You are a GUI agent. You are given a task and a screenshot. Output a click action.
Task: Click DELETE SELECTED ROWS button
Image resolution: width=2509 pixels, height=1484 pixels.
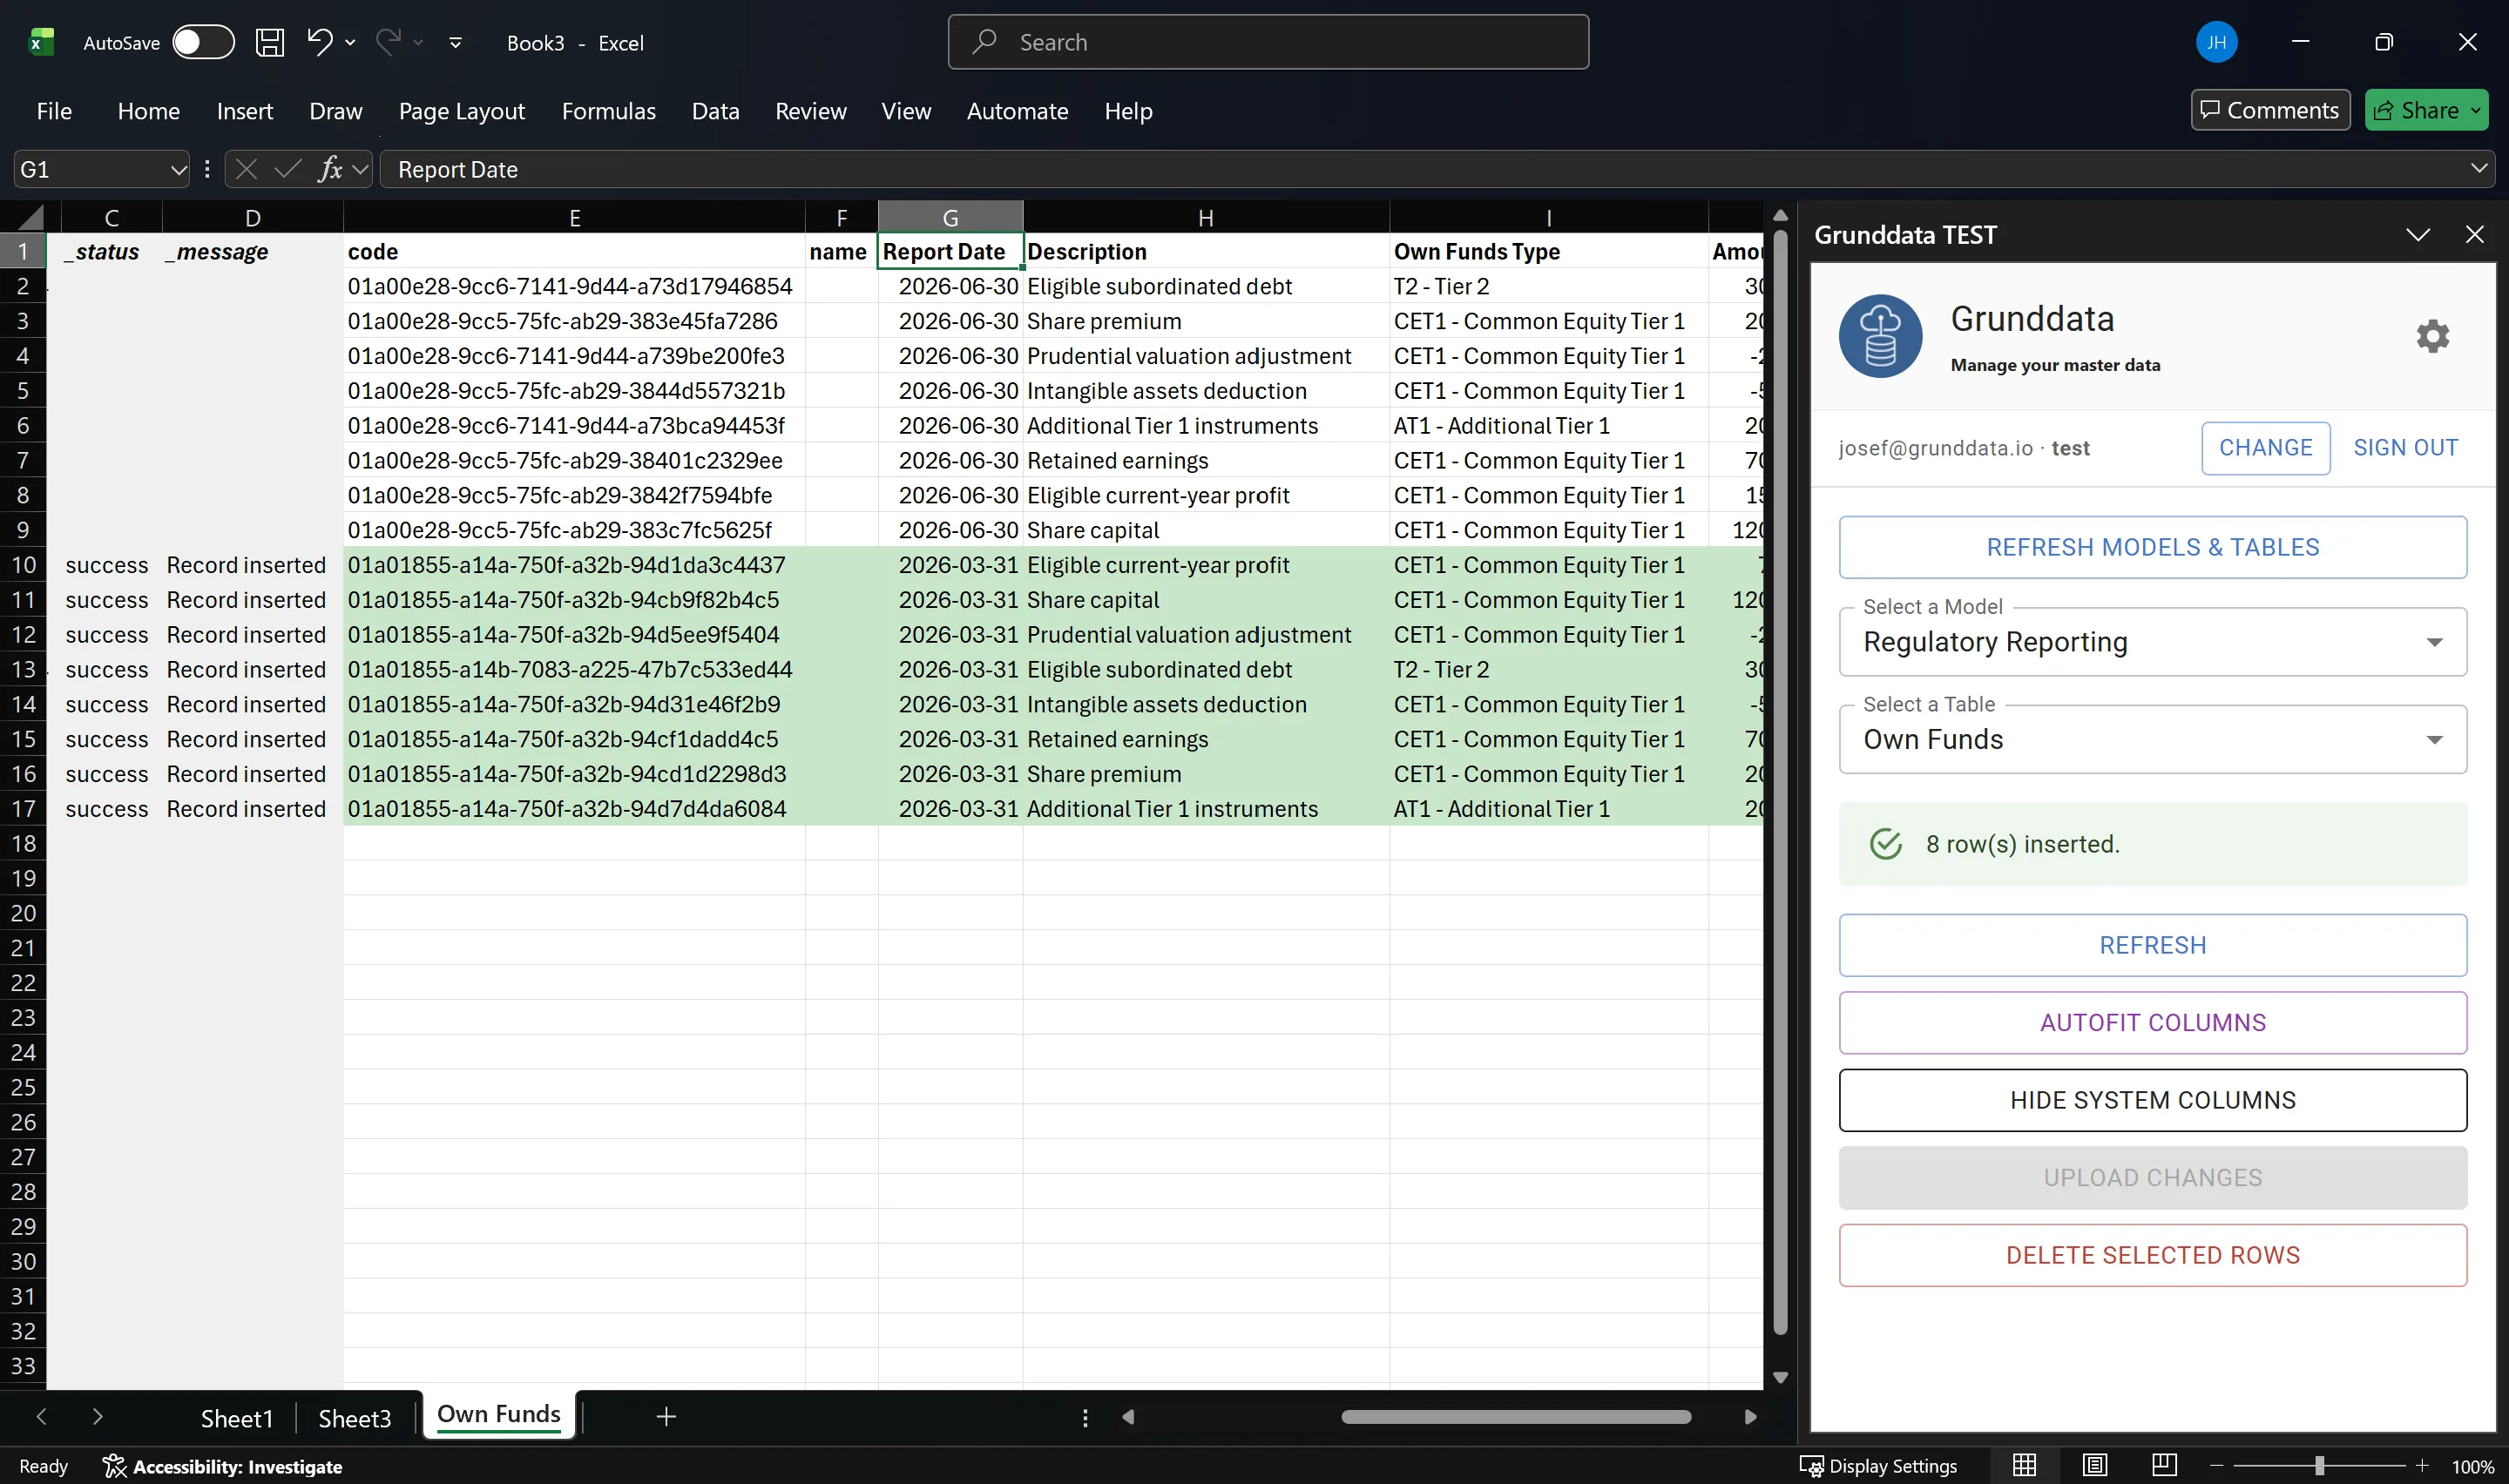pyautogui.click(x=2152, y=1255)
